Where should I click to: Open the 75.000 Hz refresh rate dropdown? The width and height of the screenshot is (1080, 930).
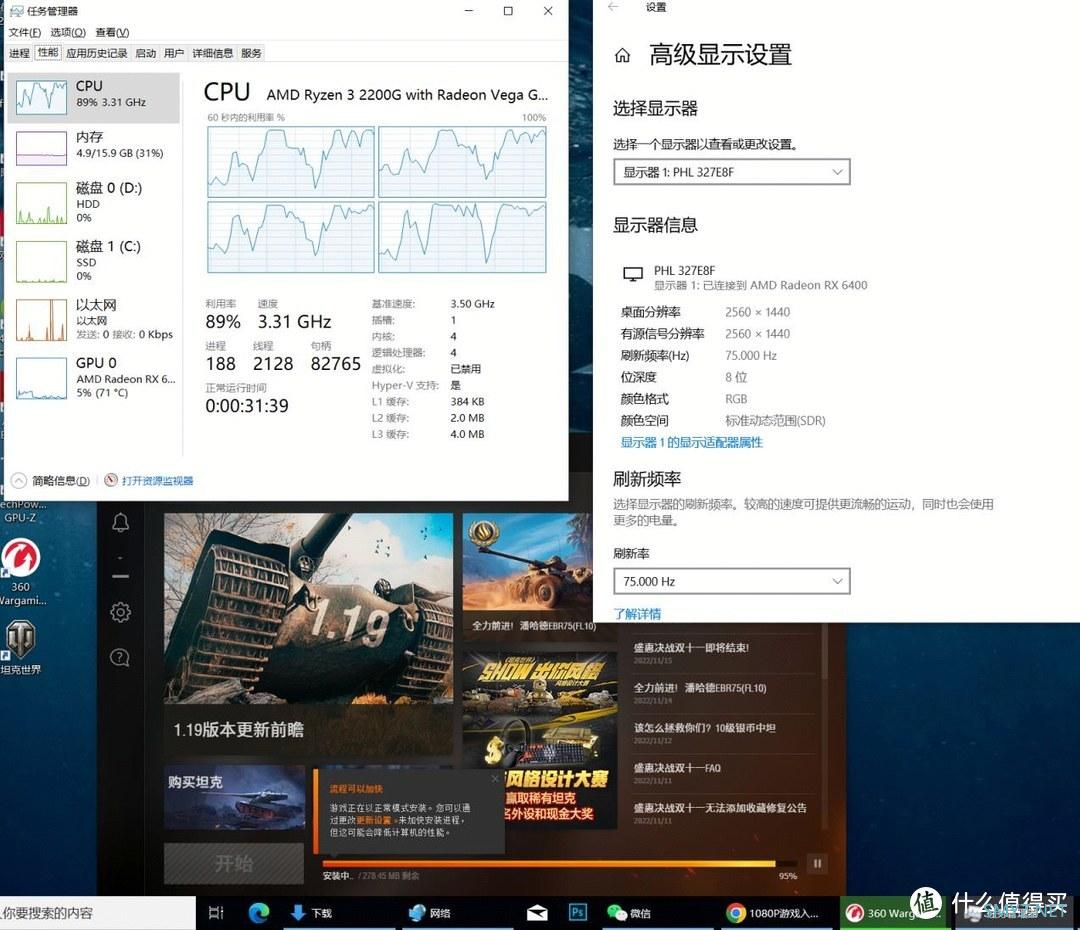coord(731,581)
